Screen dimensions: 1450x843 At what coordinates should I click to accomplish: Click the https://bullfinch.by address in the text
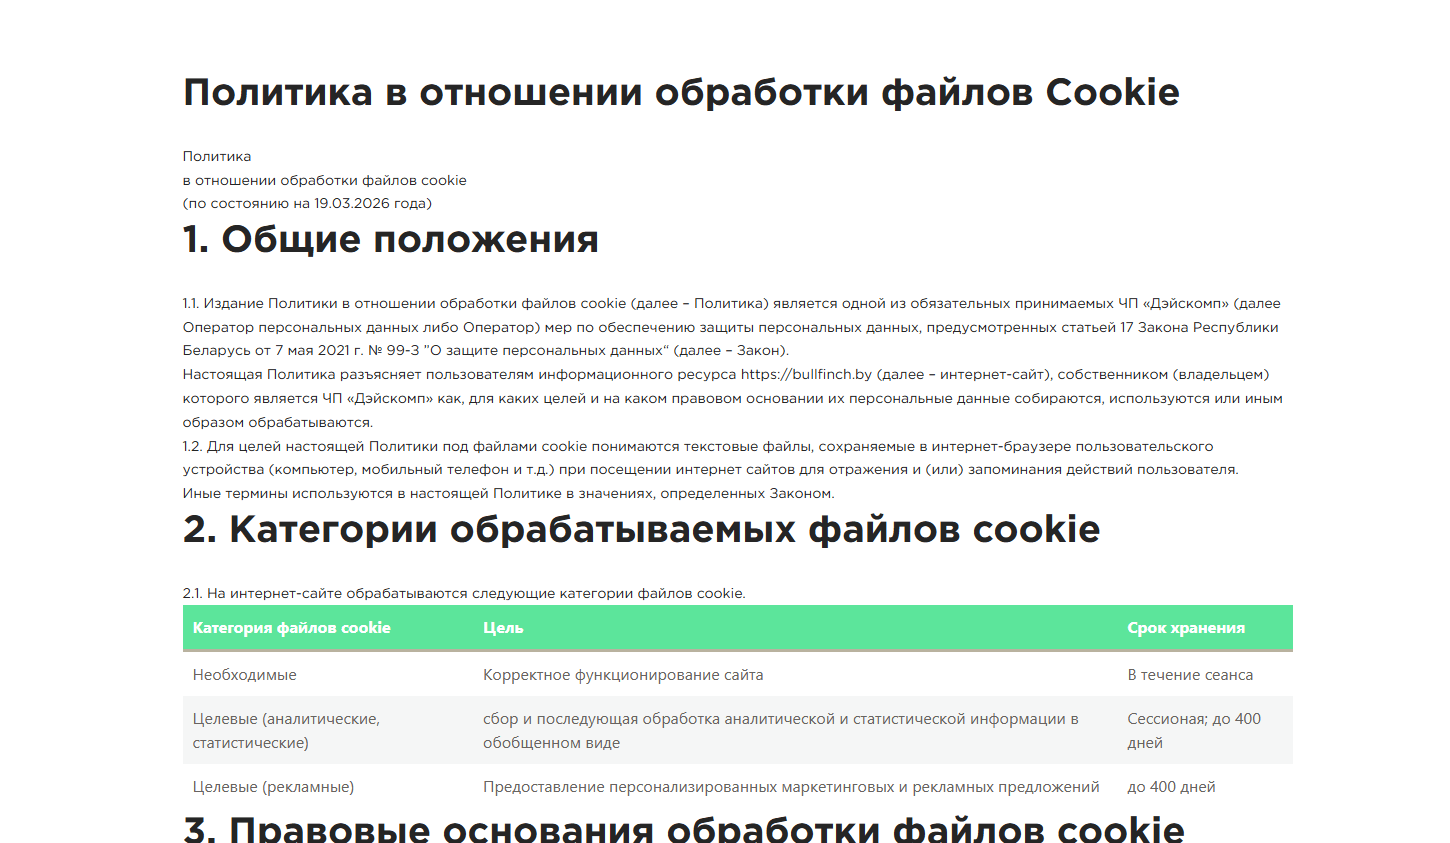(806, 375)
